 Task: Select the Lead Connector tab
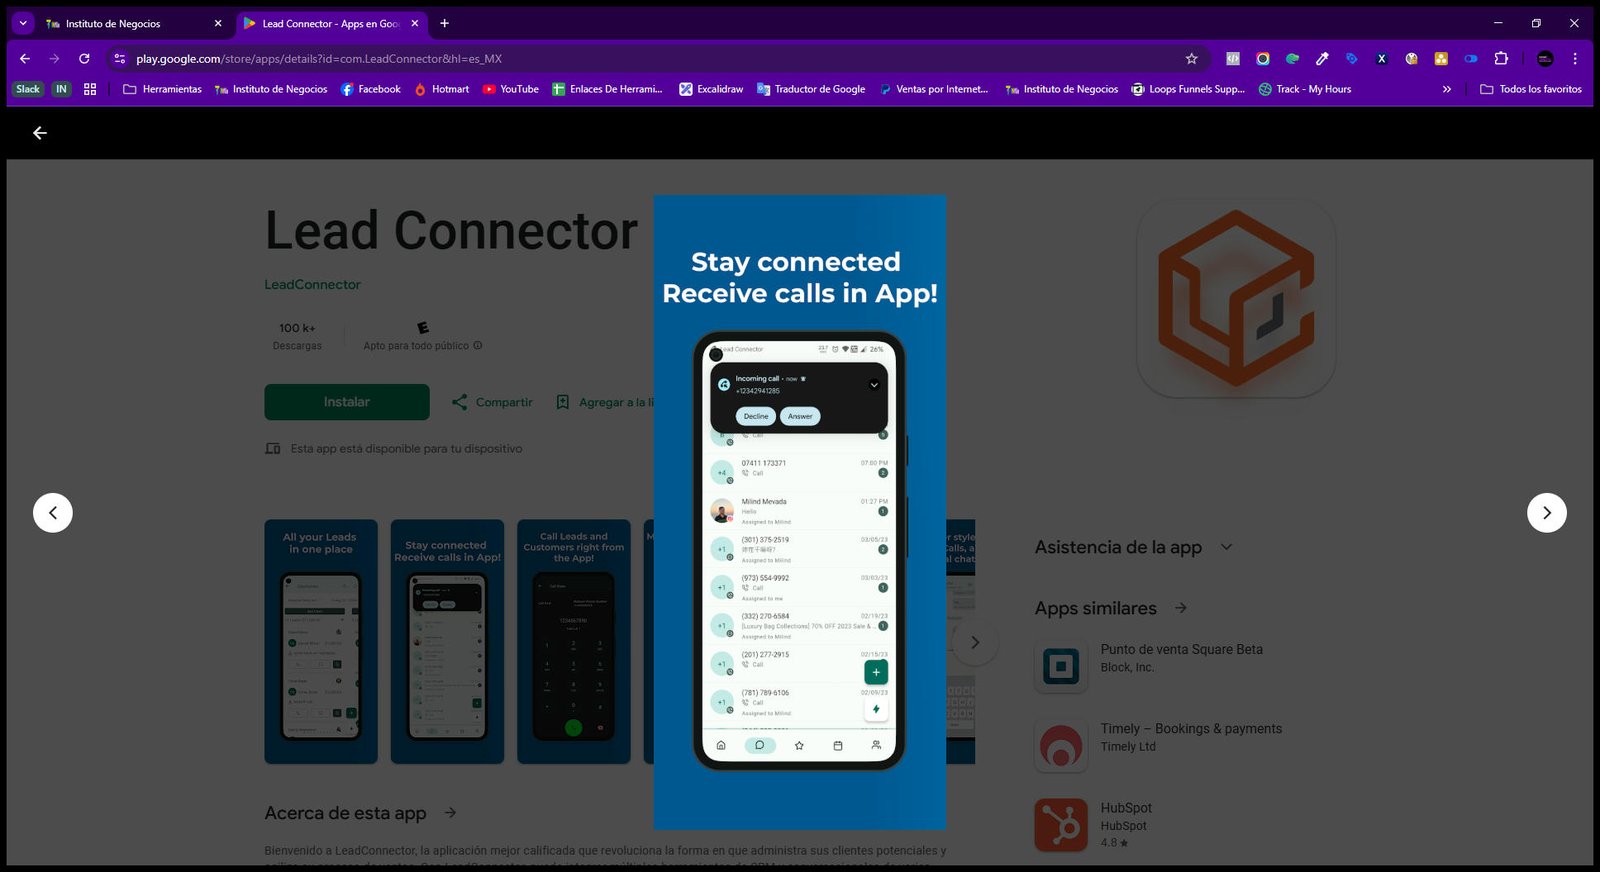[322, 23]
